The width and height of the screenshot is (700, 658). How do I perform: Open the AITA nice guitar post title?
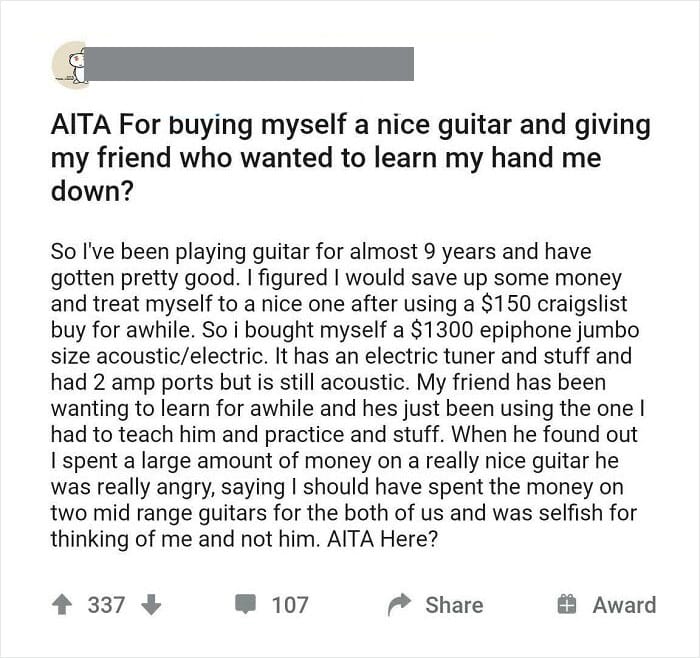tap(350, 158)
